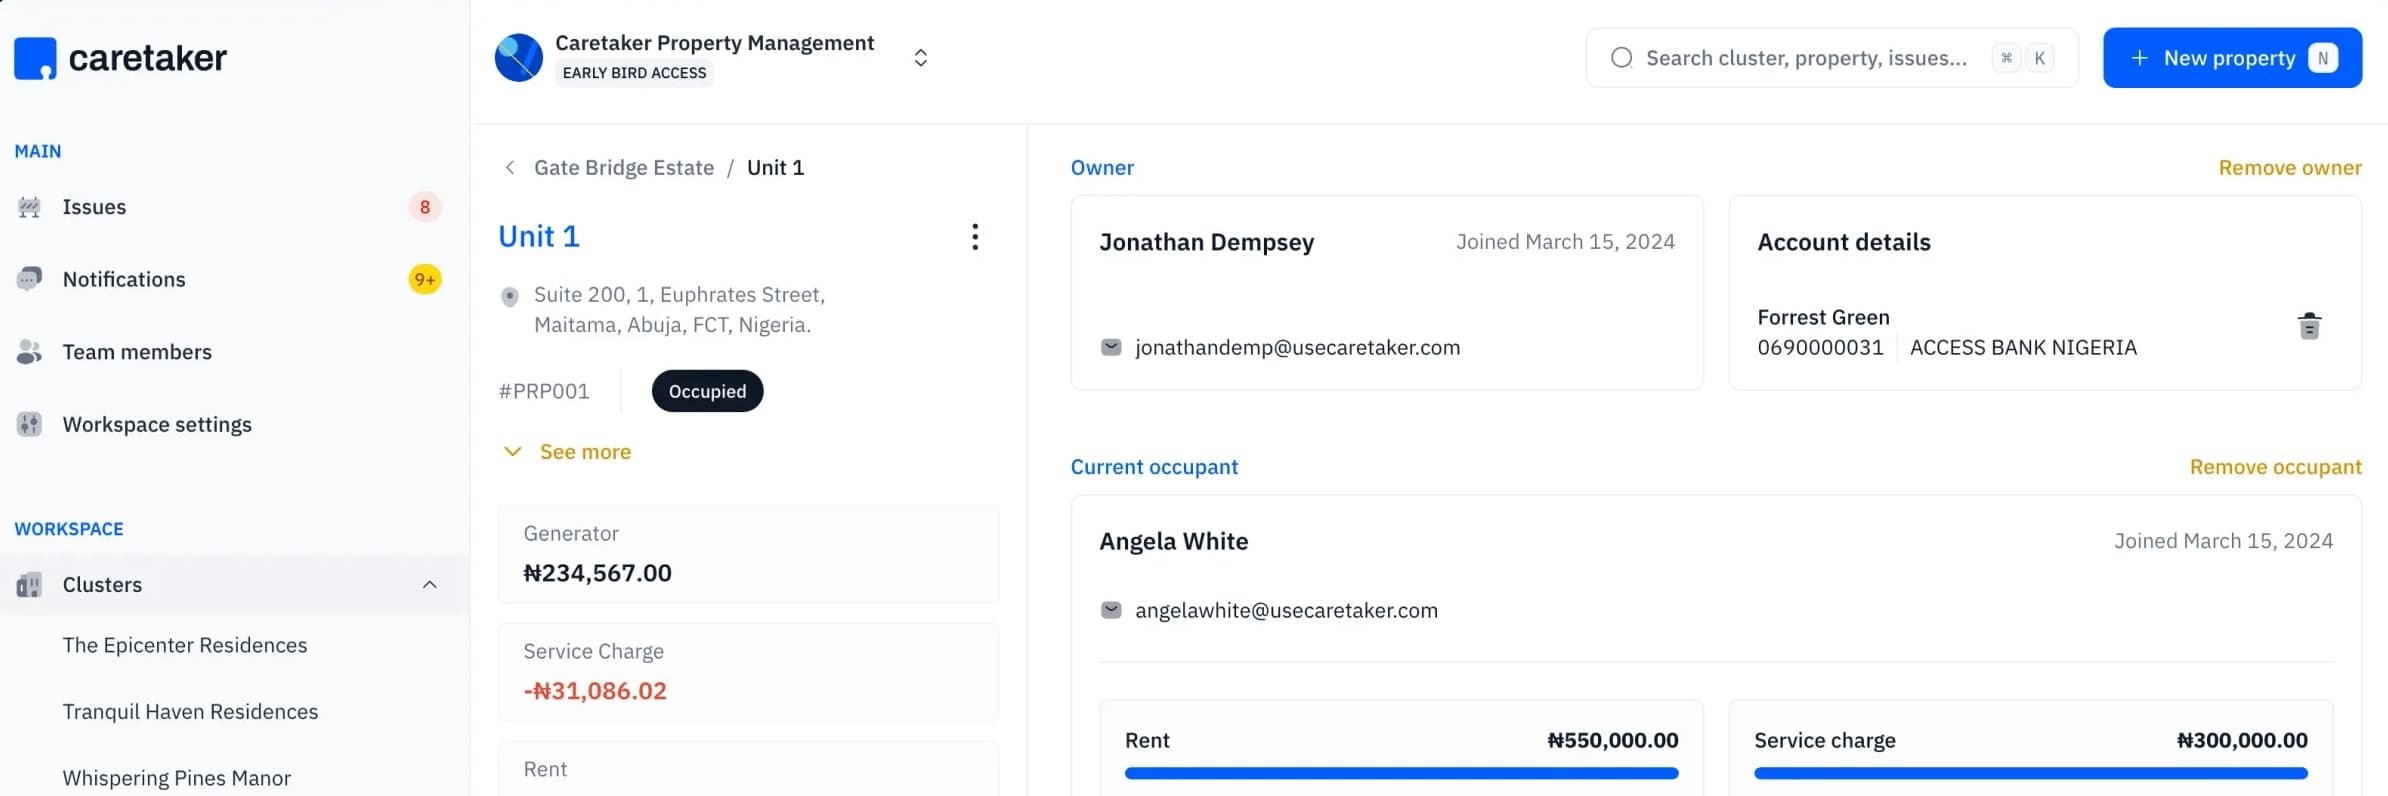
Task: Click the -₦31,086.02 service charge balance
Action: point(595,691)
